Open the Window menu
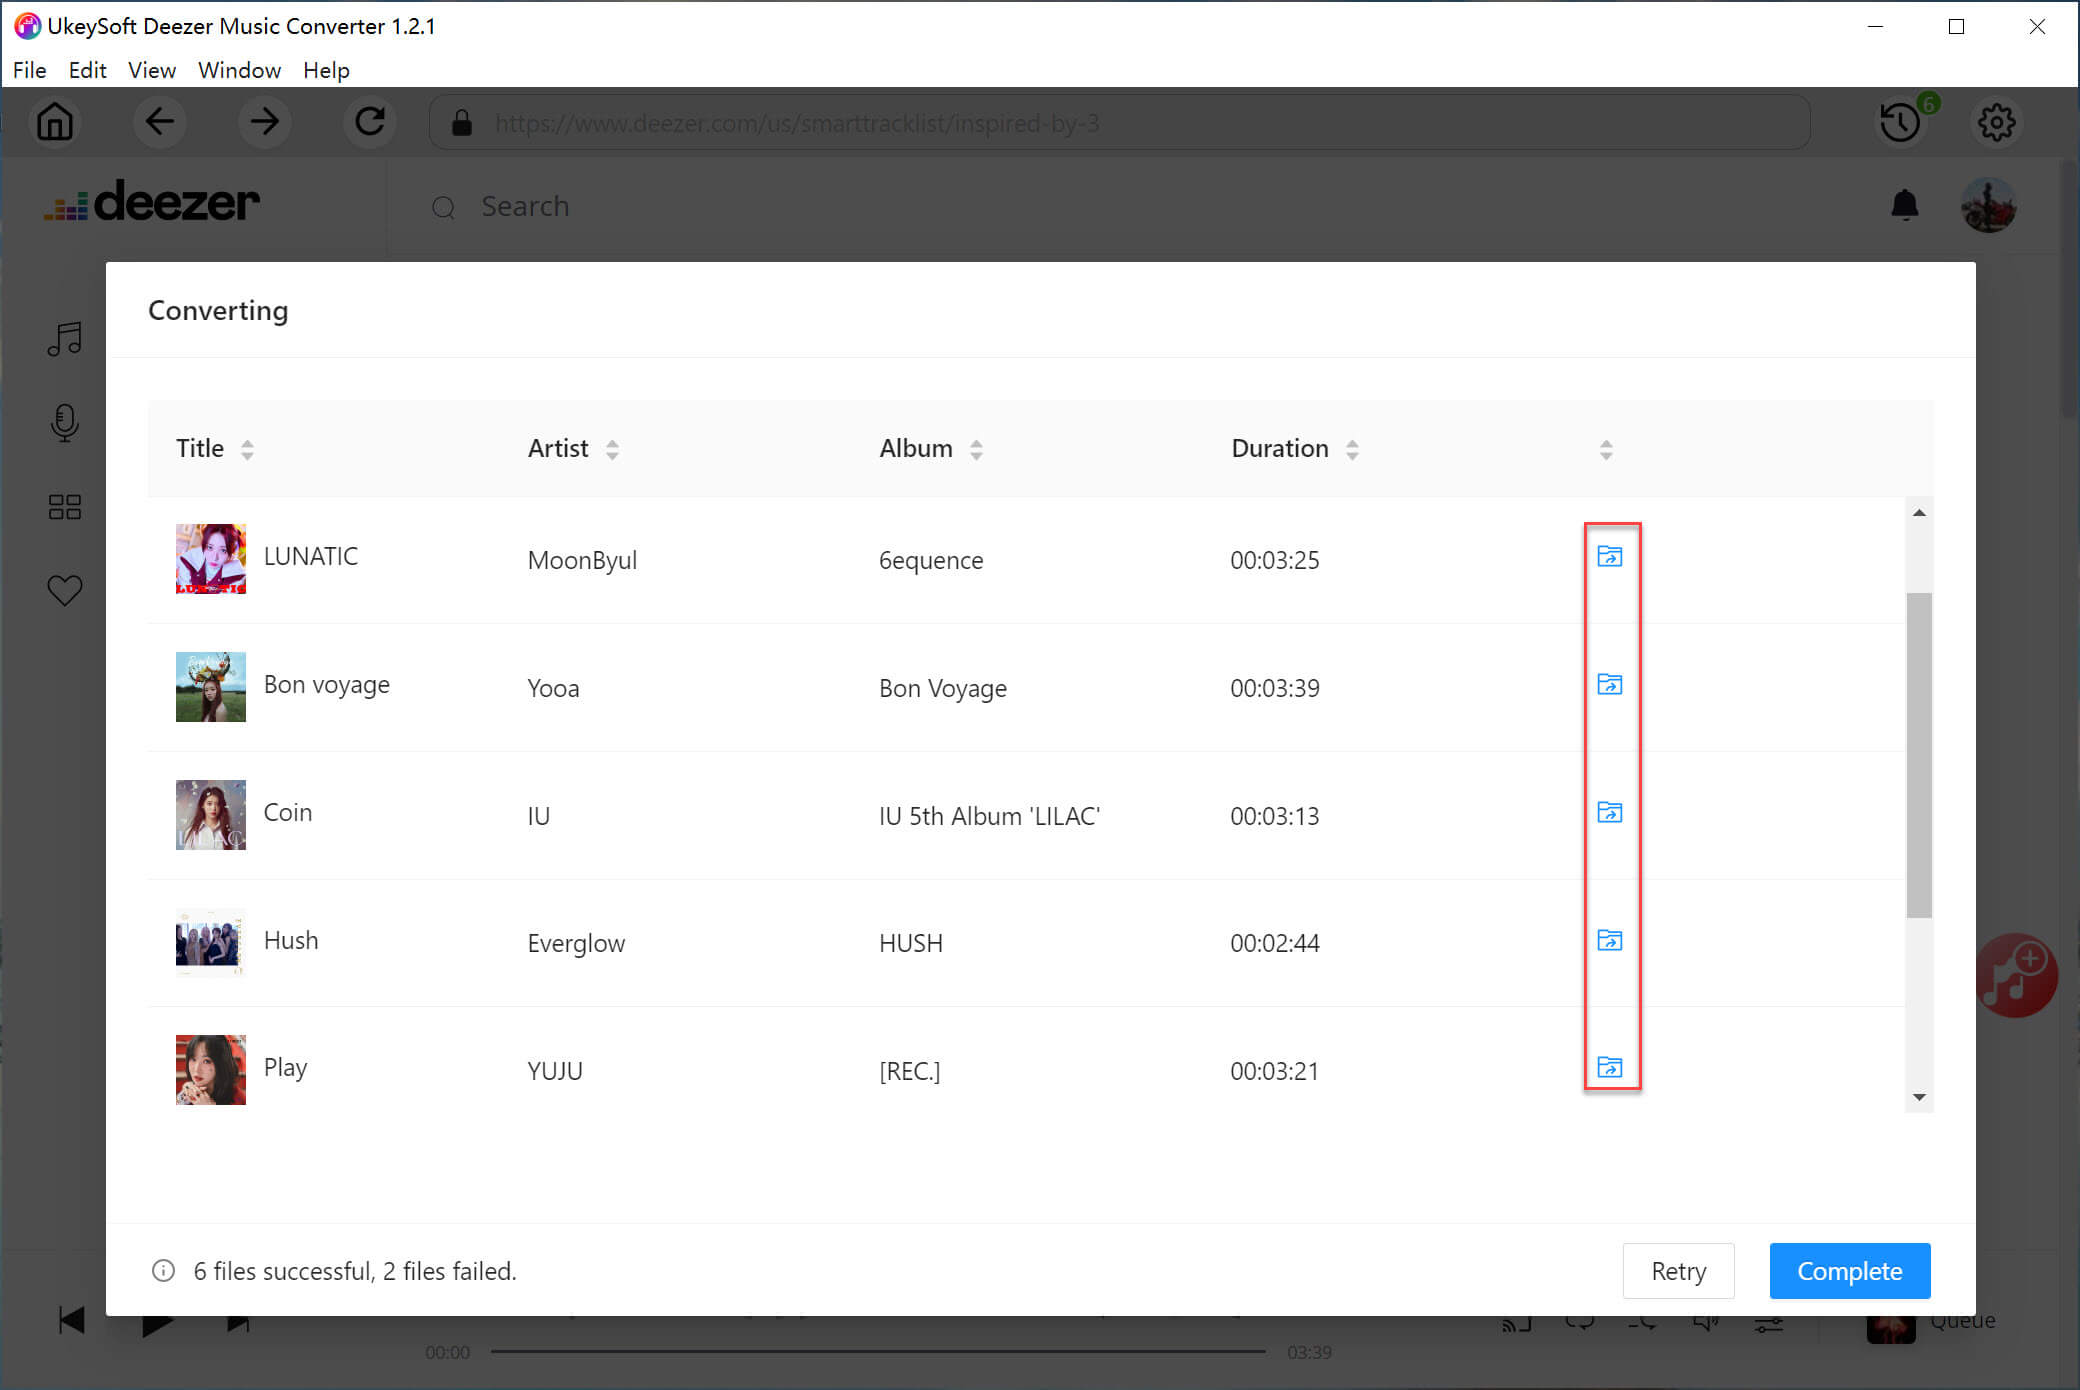 pos(239,70)
